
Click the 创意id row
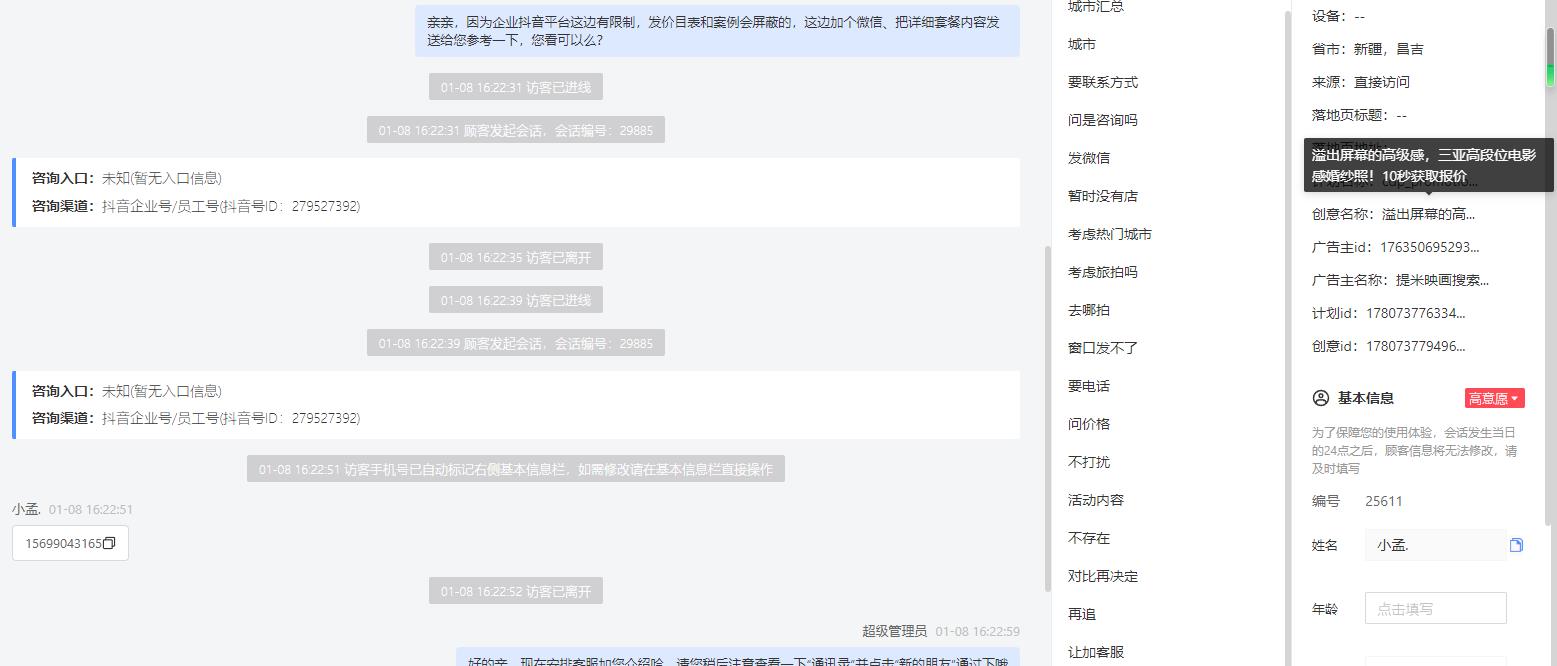[1388, 346]
